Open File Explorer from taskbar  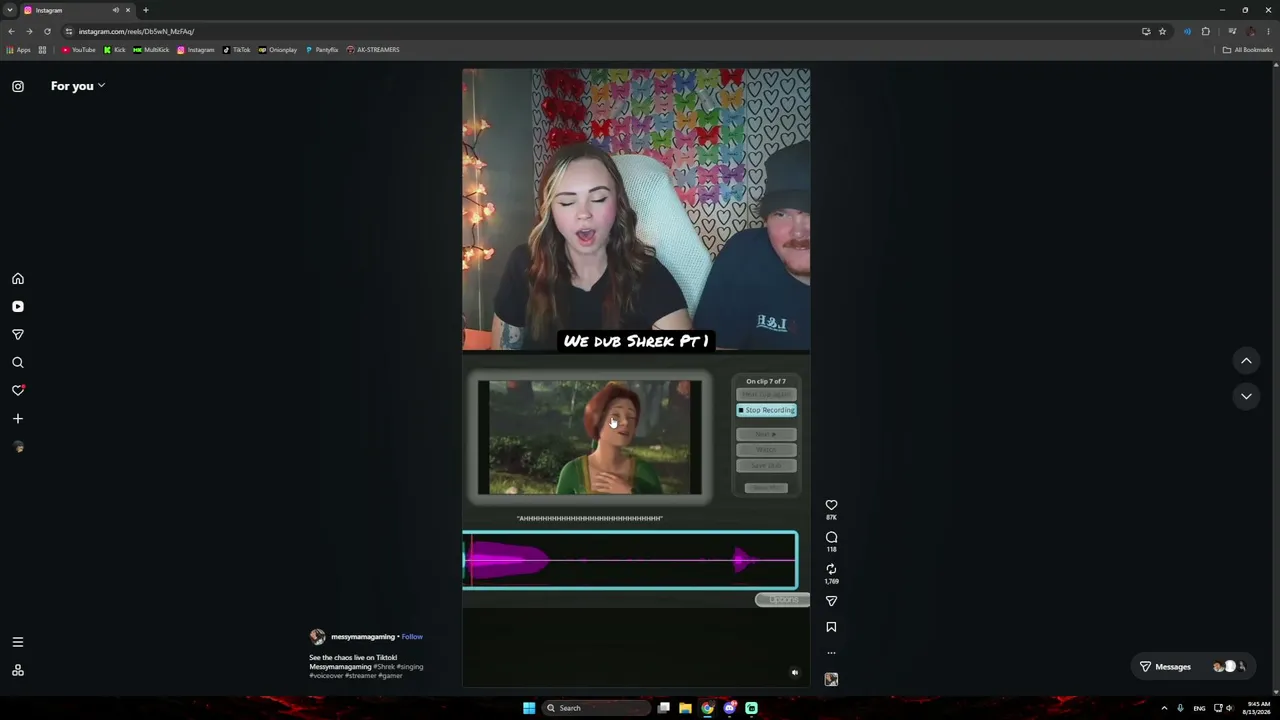tap(685, 708)
